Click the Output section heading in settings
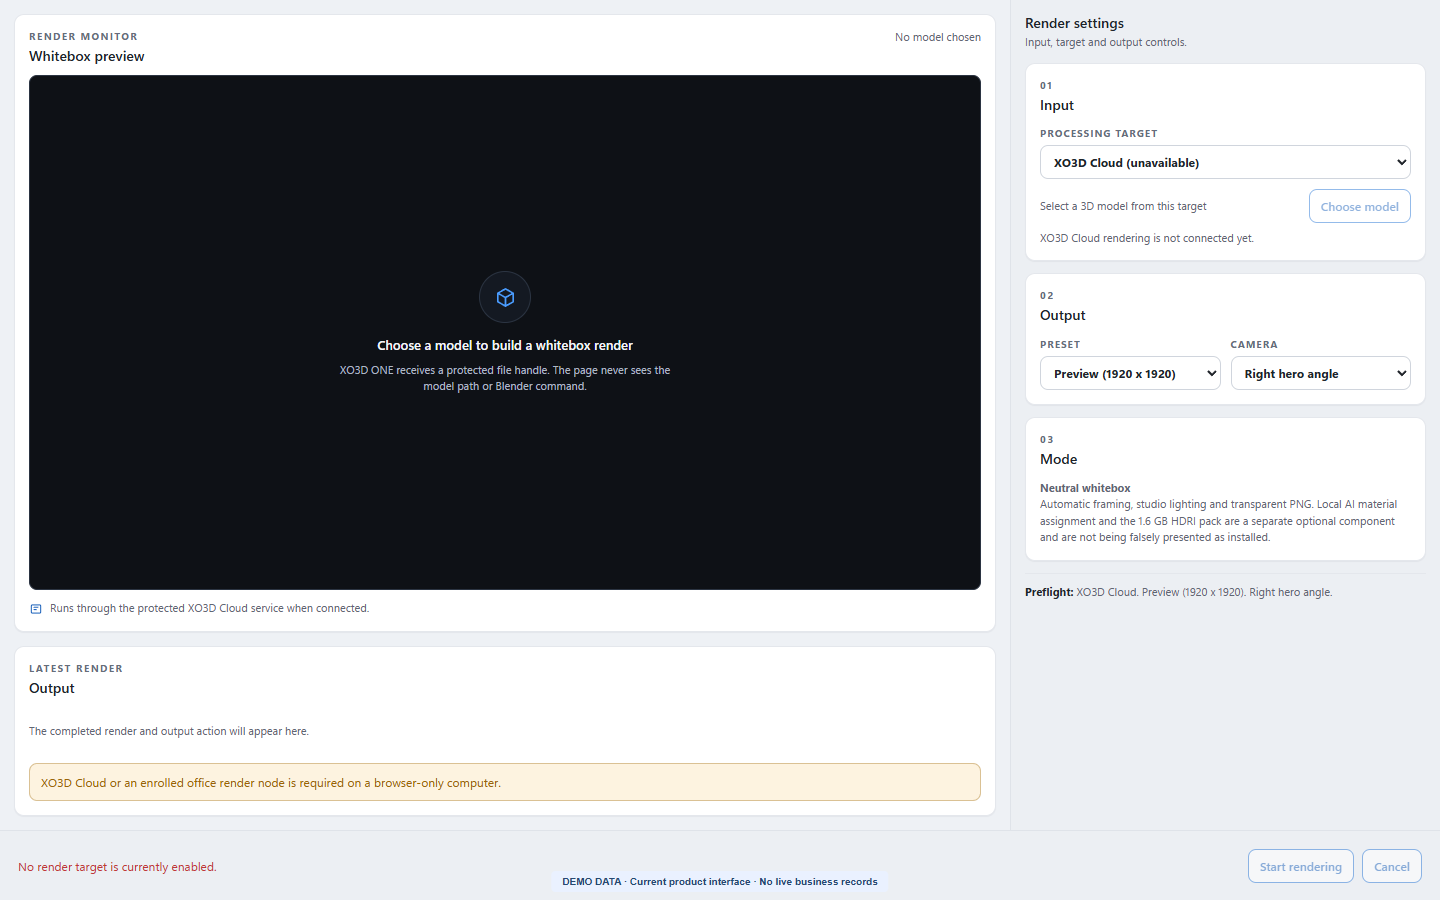Screen dimensions: 1440x900 [x=1062, y=315]
